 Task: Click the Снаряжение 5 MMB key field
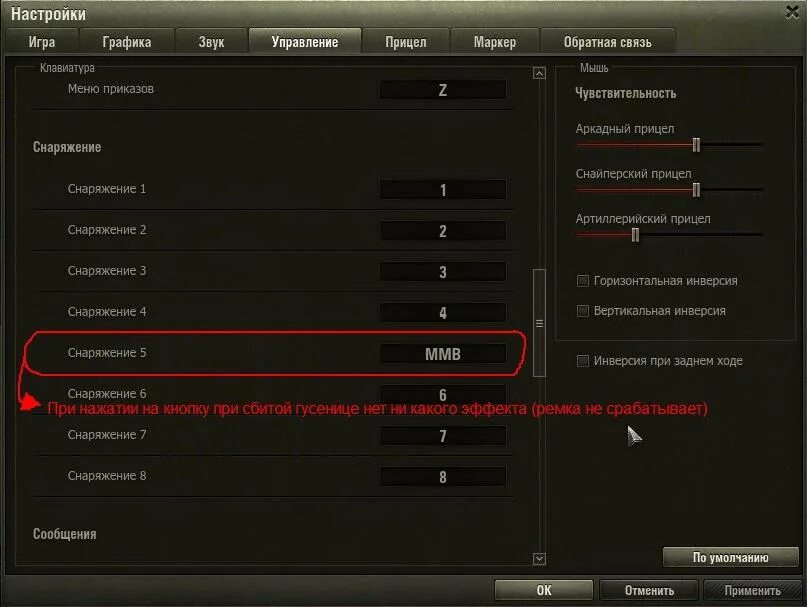click(443, 354)
